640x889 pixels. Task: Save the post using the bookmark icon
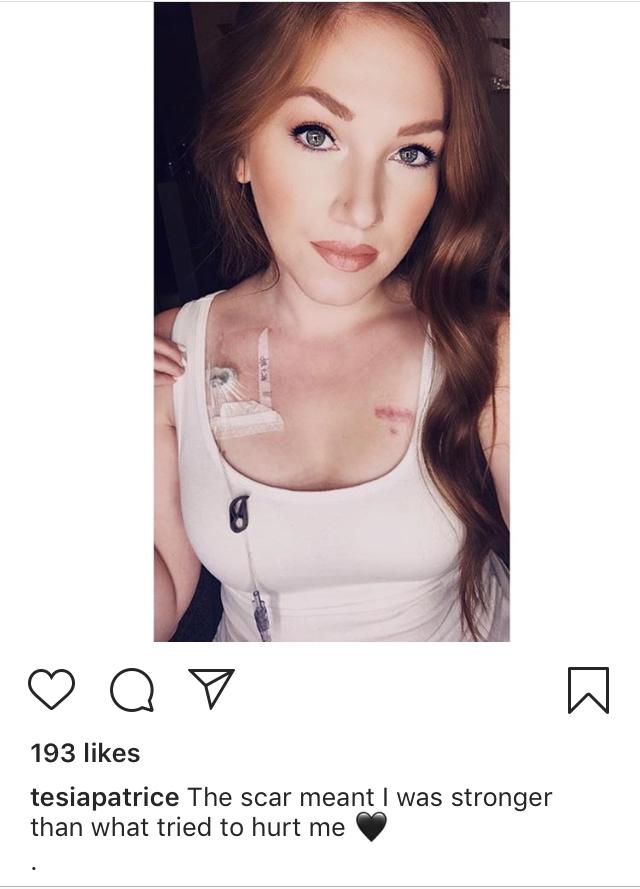click(x=588, y=690)
